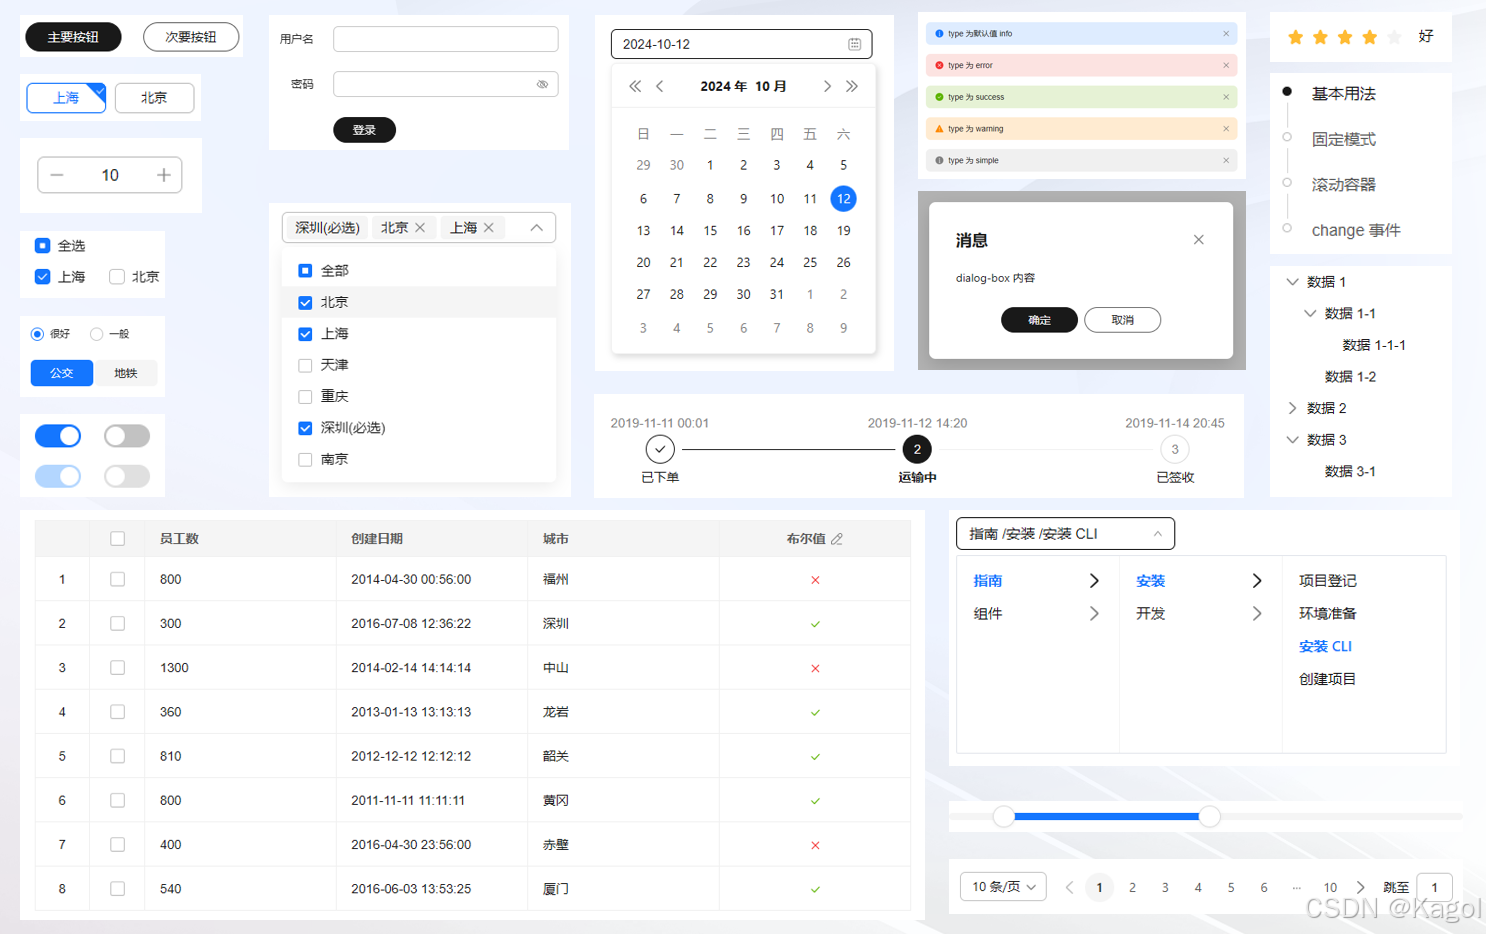
Task: Expand the 数据 2 tree node
Action: pos(1292,408)
